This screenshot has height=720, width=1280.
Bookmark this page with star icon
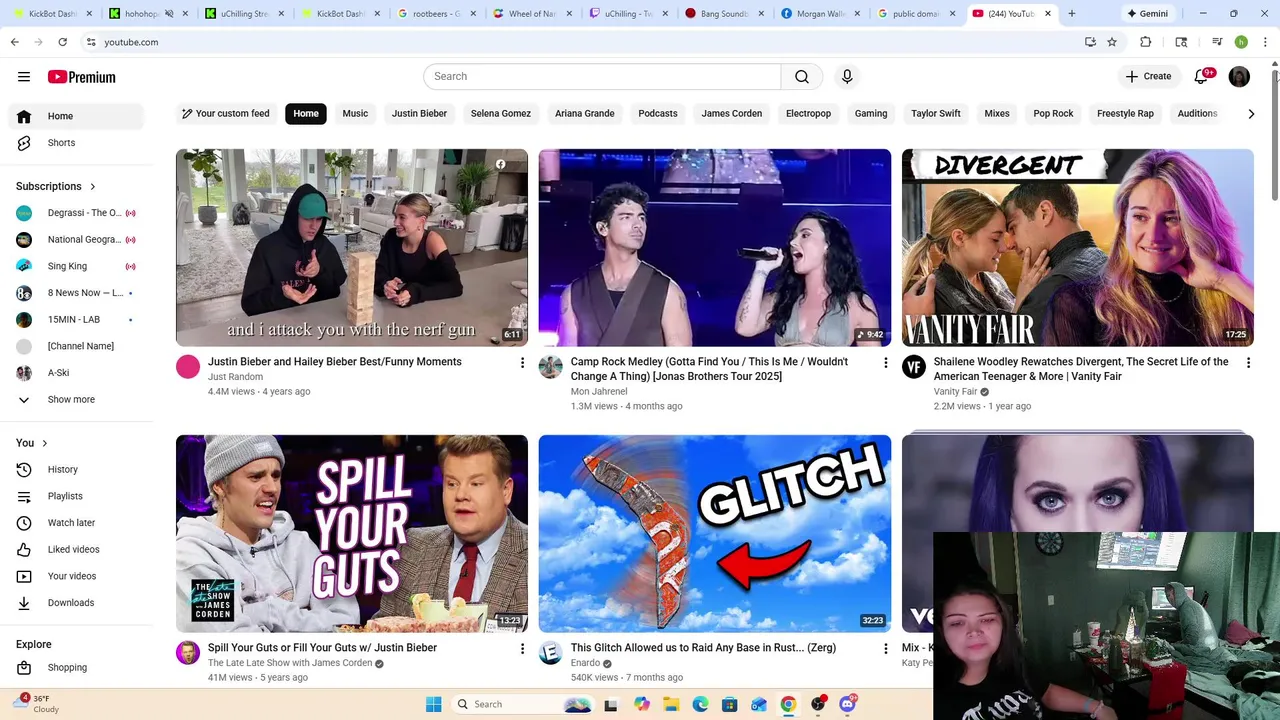1112,42
